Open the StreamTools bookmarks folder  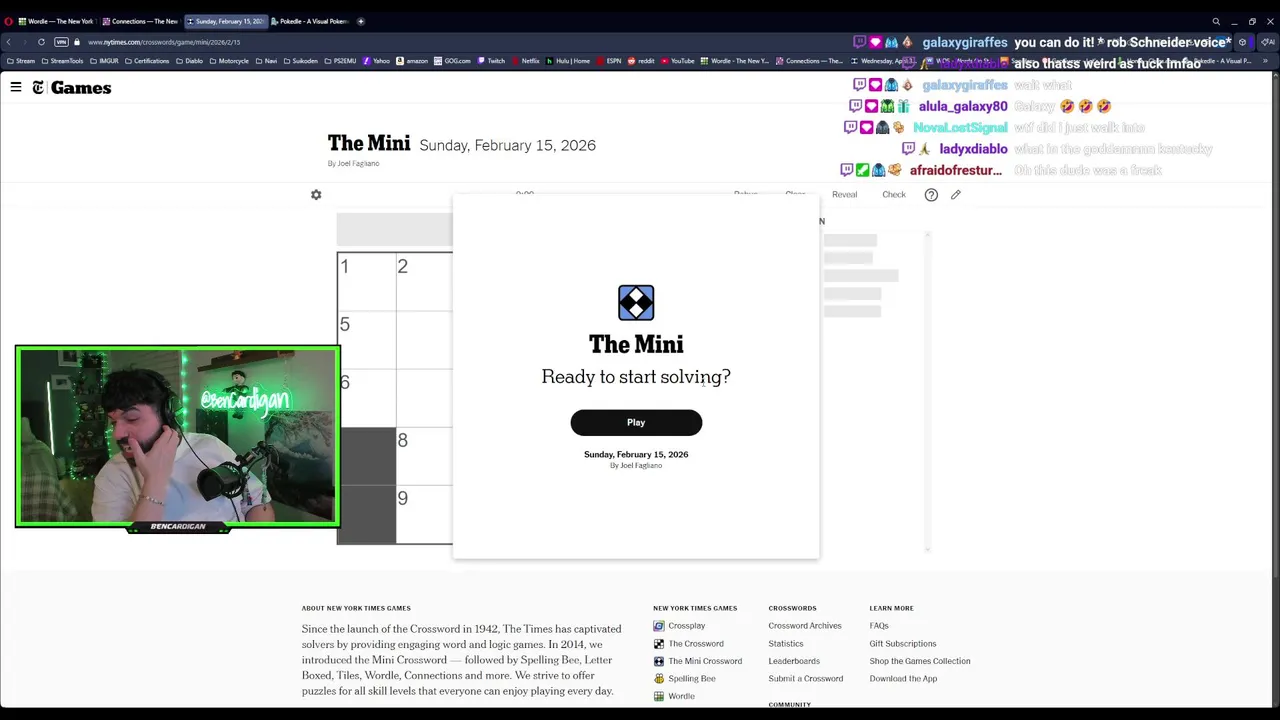pos(62,61)
